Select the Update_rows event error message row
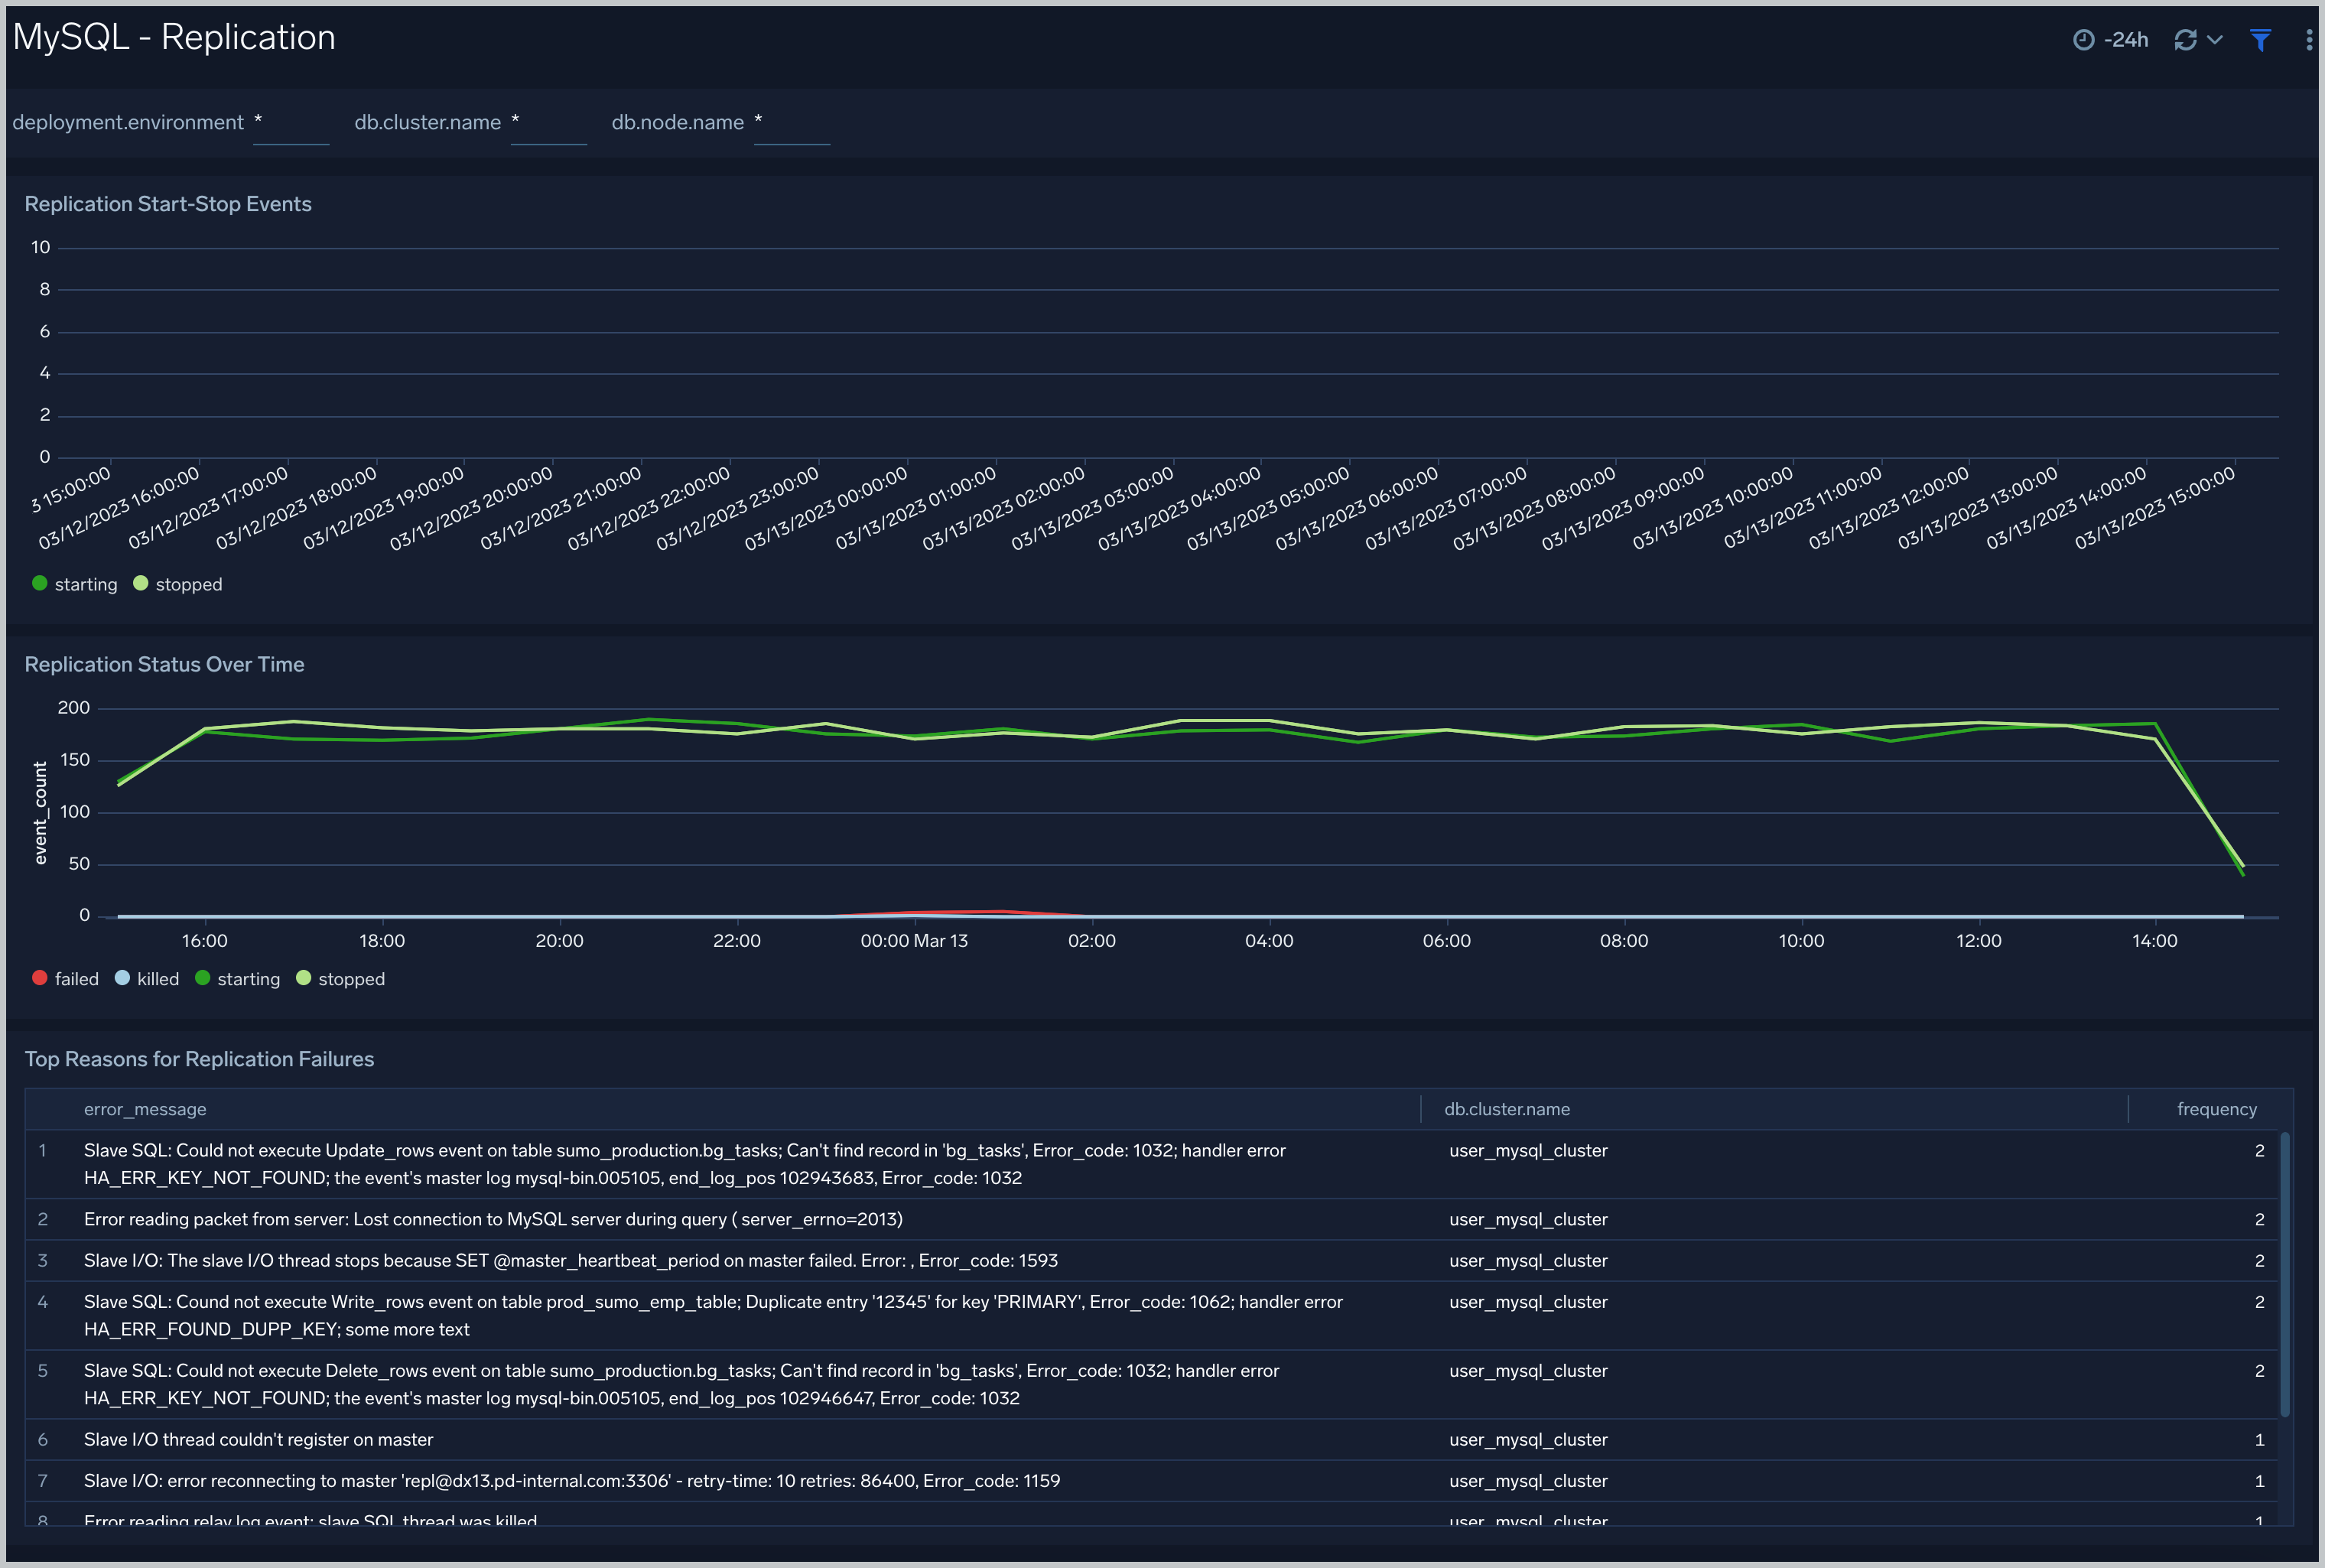 (x=1151, y=1164)
